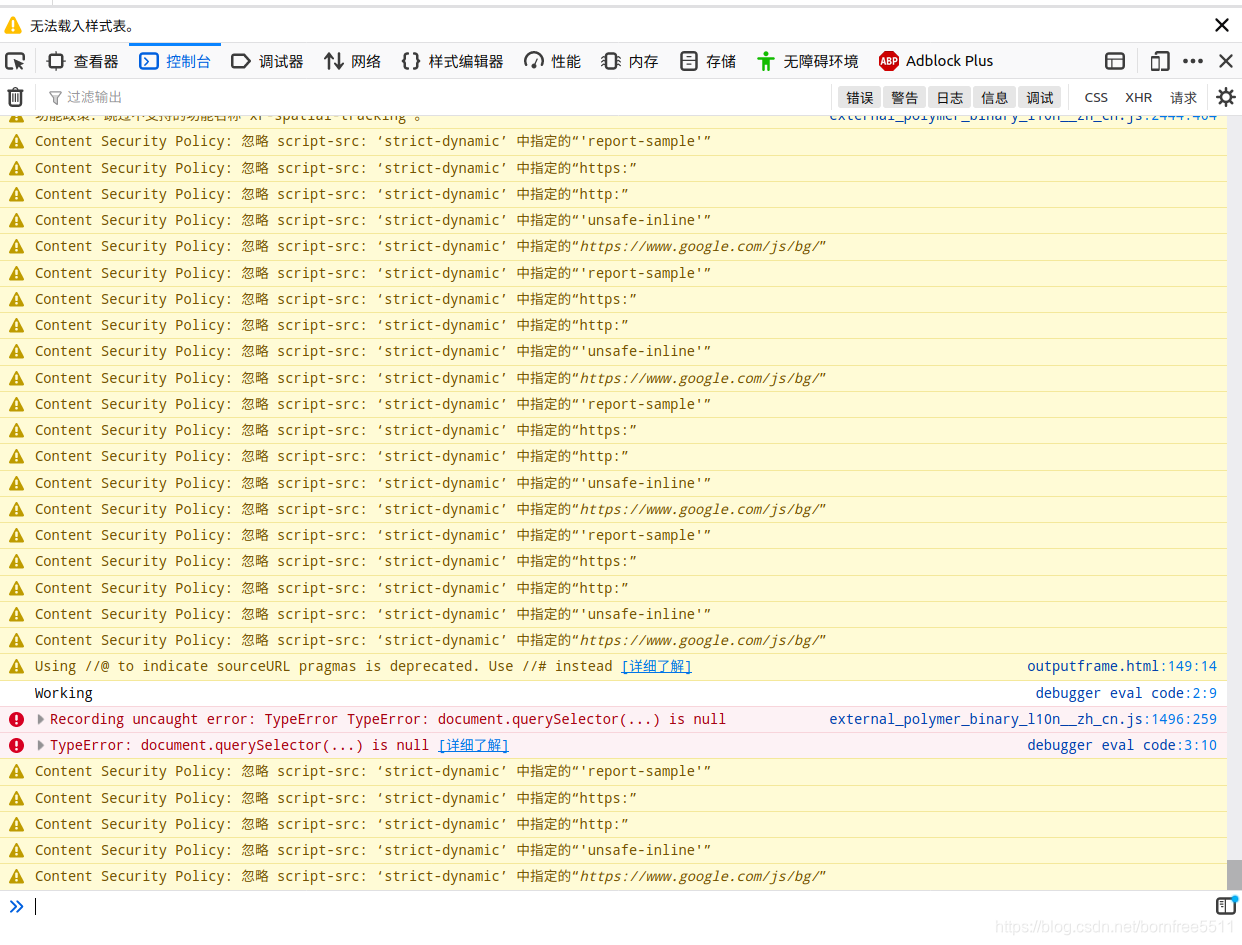Image resolution: width=1242 pixels, height=945 pixels.
Task: Click the yellow warning icon in notification bar
Action: (13, 26)
